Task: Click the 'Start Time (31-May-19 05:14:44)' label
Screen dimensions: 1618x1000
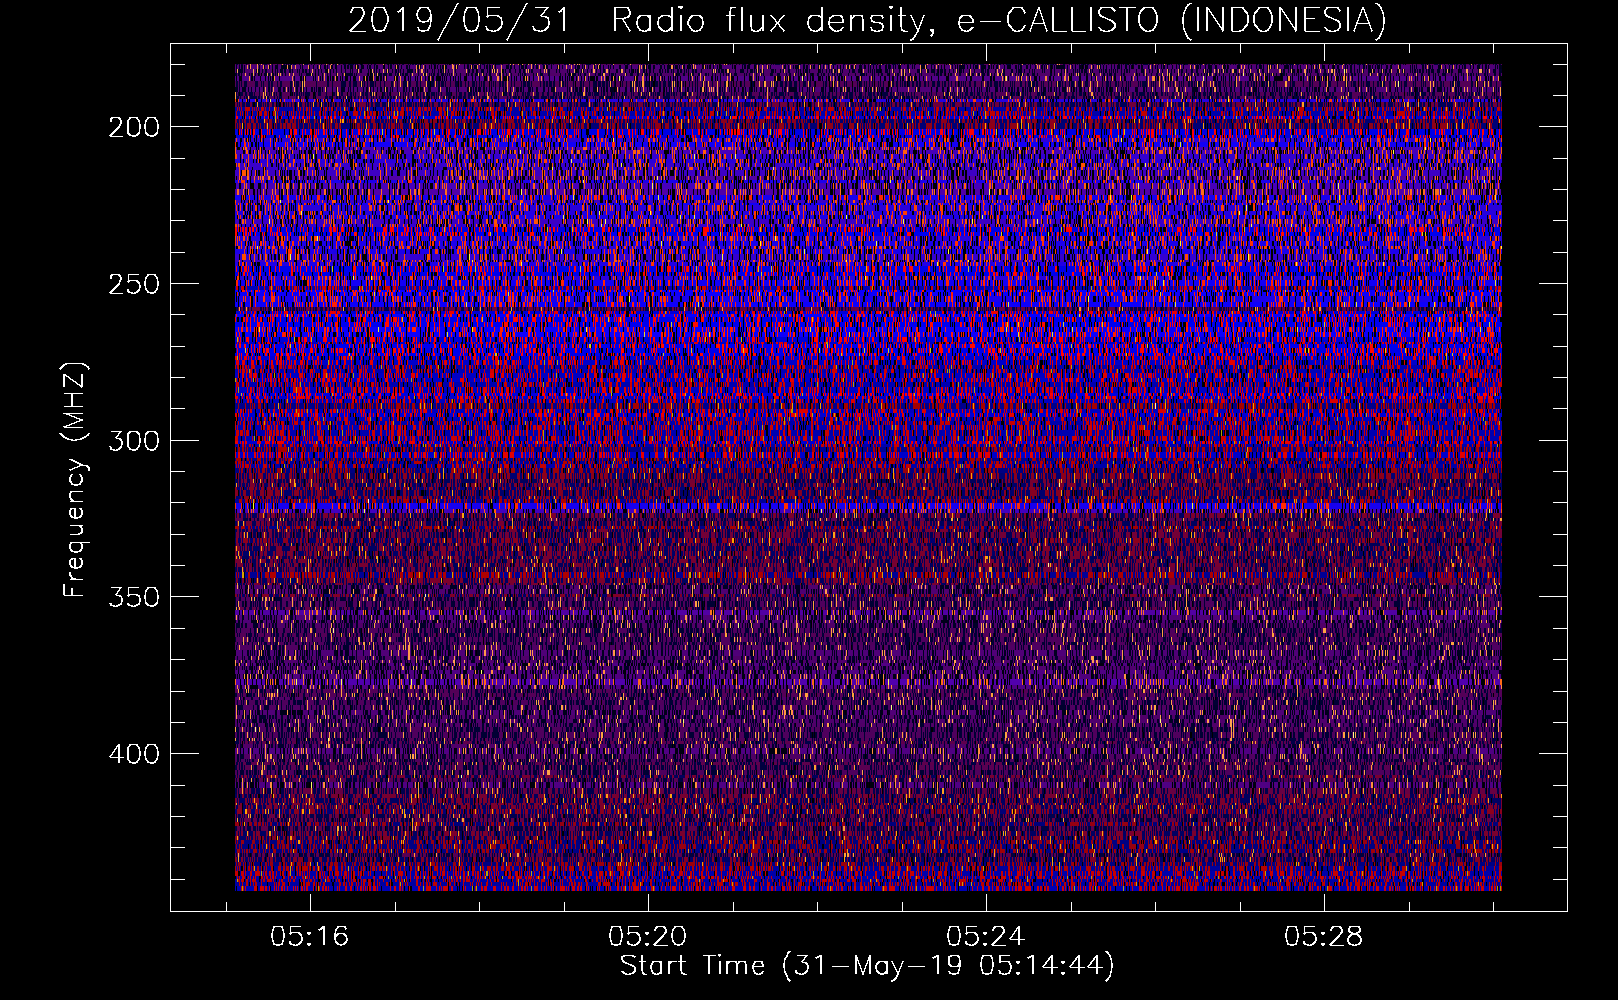Action: (x=867, y=967)
